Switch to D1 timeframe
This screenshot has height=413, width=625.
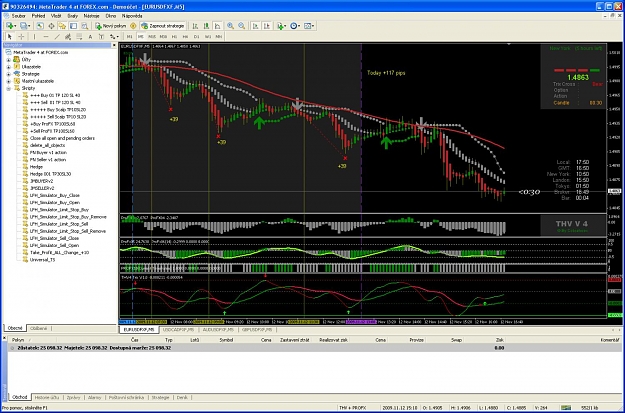tap(197, 37)
